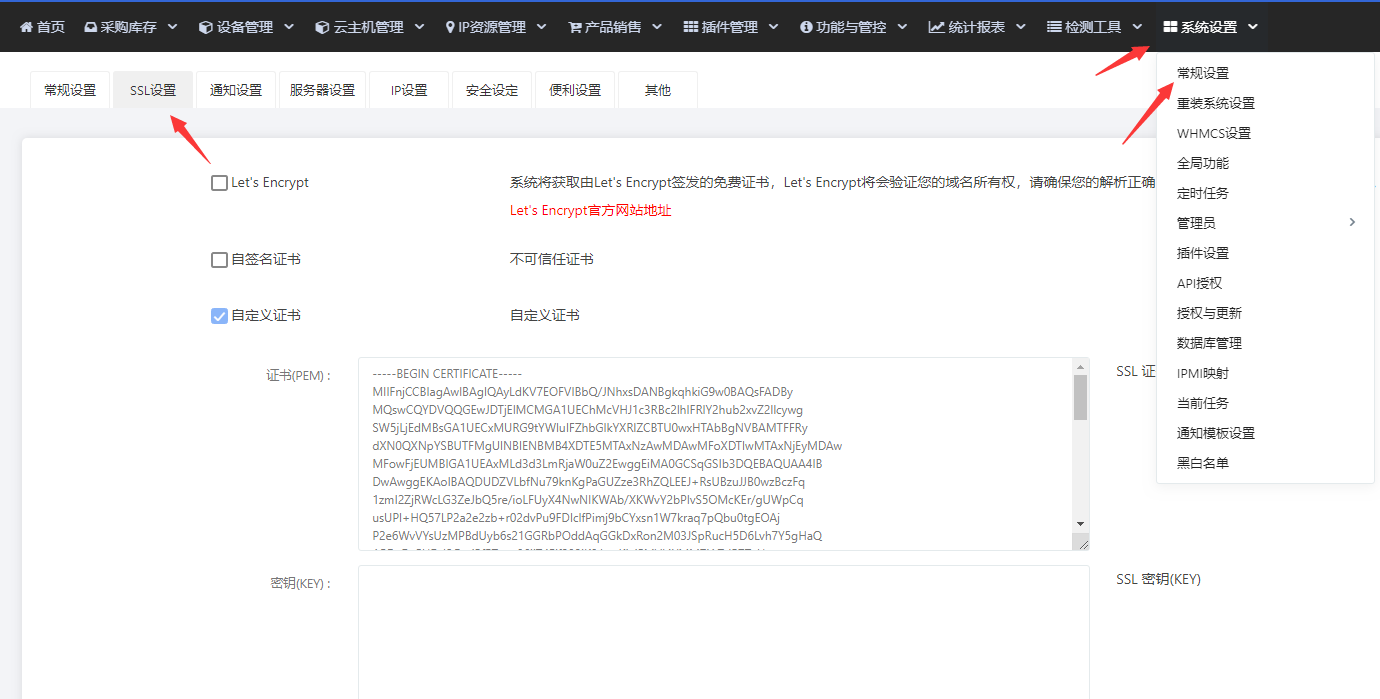
Task: Click the info circle icon of 功能与管控
Action: (806, 27)
